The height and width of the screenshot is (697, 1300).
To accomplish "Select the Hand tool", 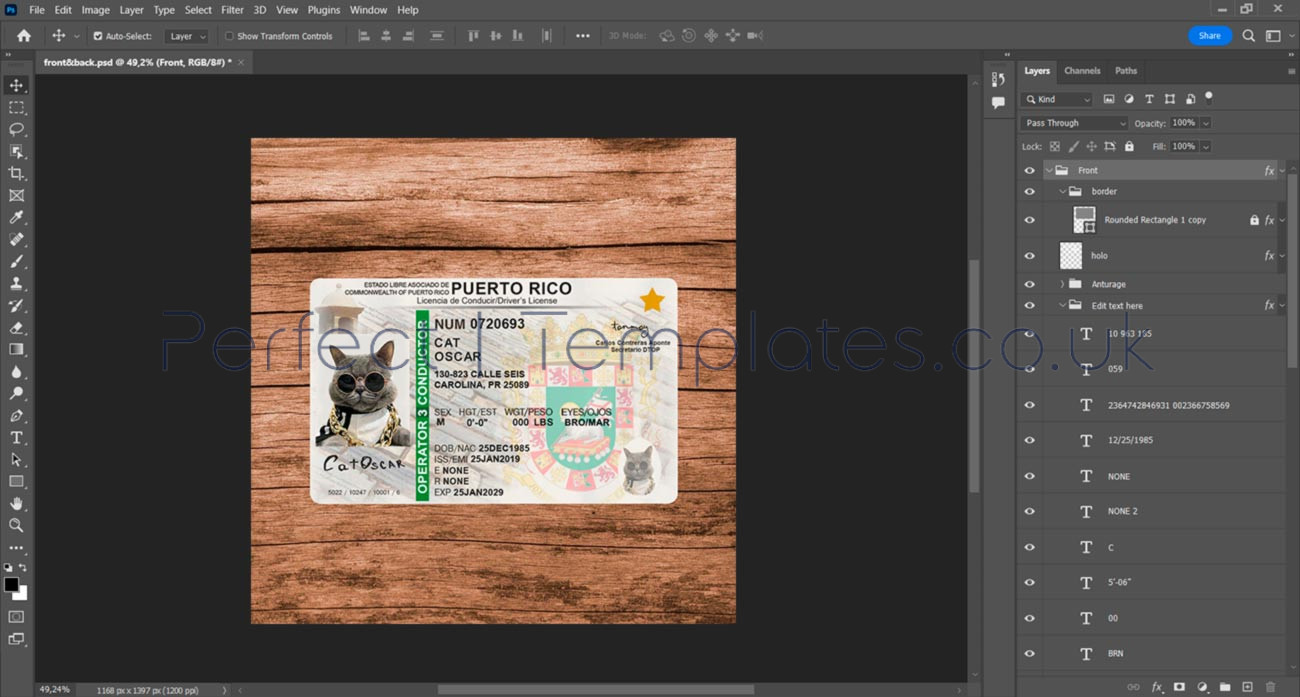I will 16,504.
